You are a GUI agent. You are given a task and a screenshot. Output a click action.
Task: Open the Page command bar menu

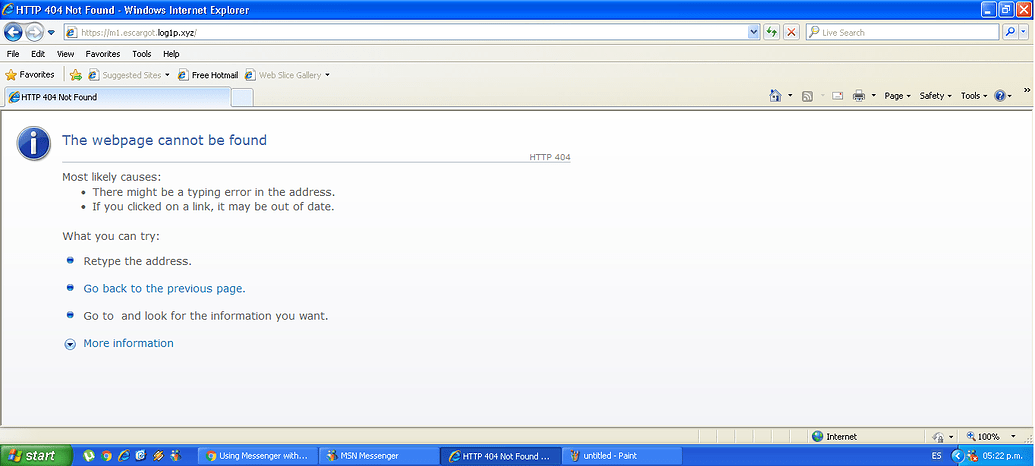pos(898,96)
